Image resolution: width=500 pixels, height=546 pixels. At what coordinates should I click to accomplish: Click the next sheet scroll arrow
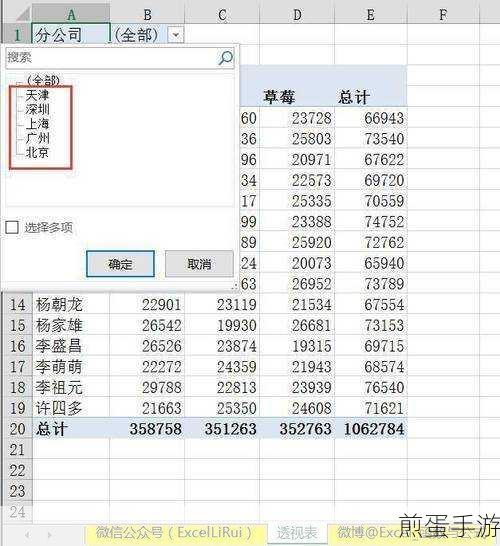pyautogui.click(x=49, y=534)
